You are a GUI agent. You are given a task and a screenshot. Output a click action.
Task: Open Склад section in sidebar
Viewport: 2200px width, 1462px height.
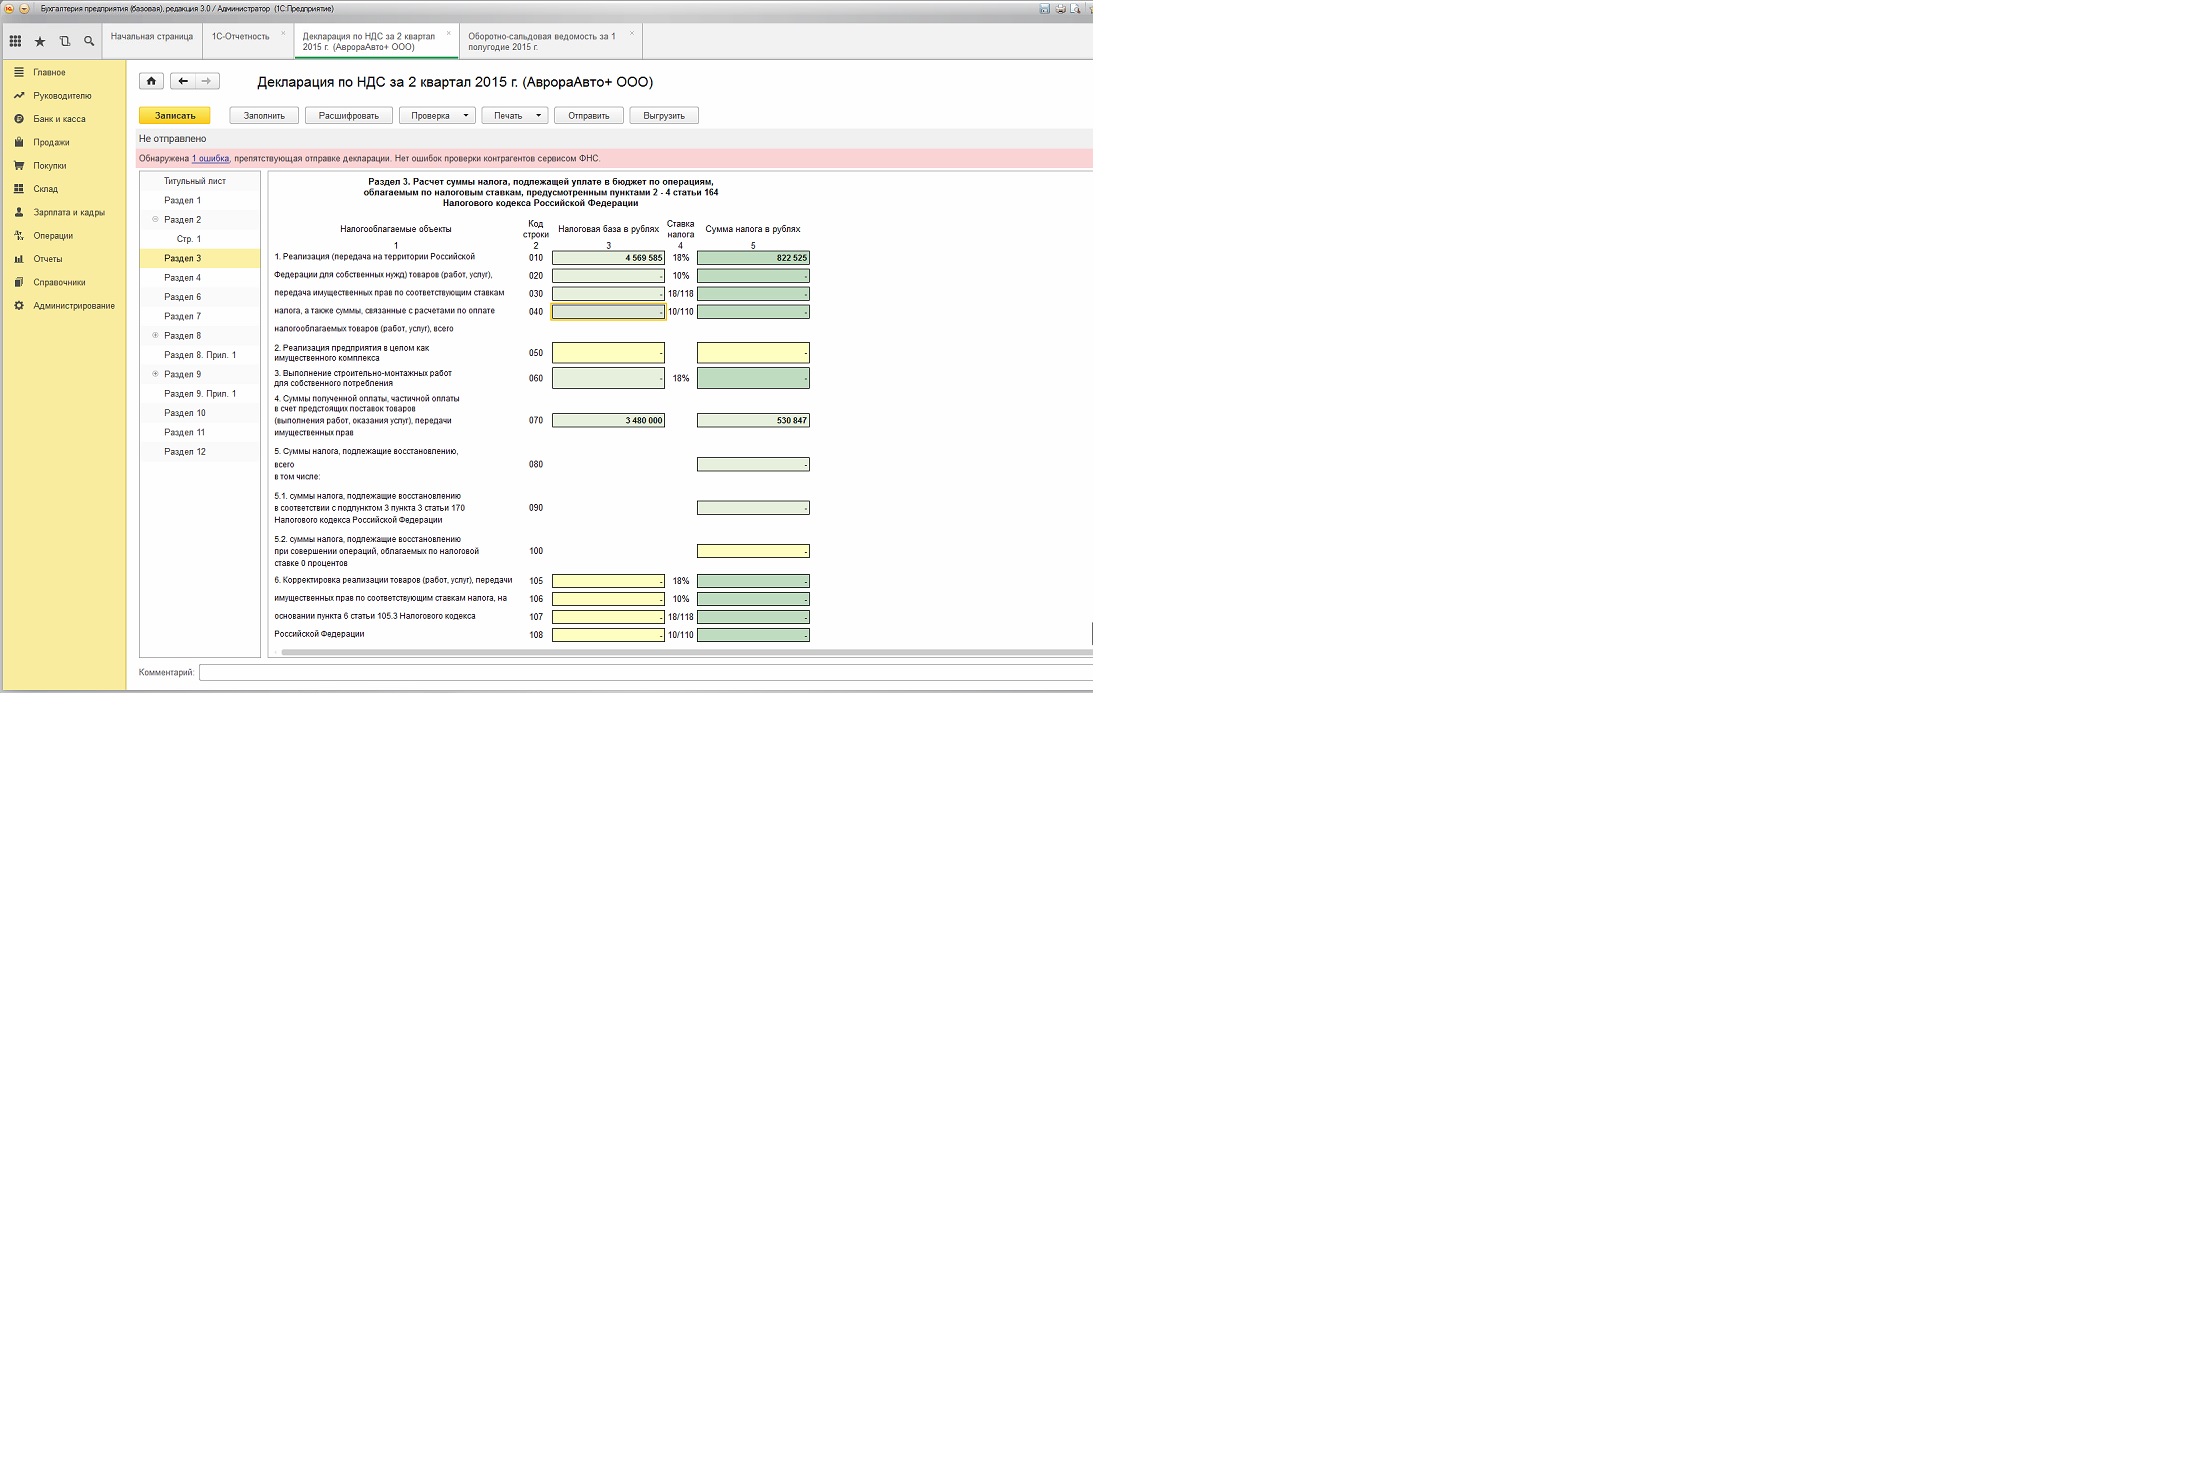click(45, 189)
